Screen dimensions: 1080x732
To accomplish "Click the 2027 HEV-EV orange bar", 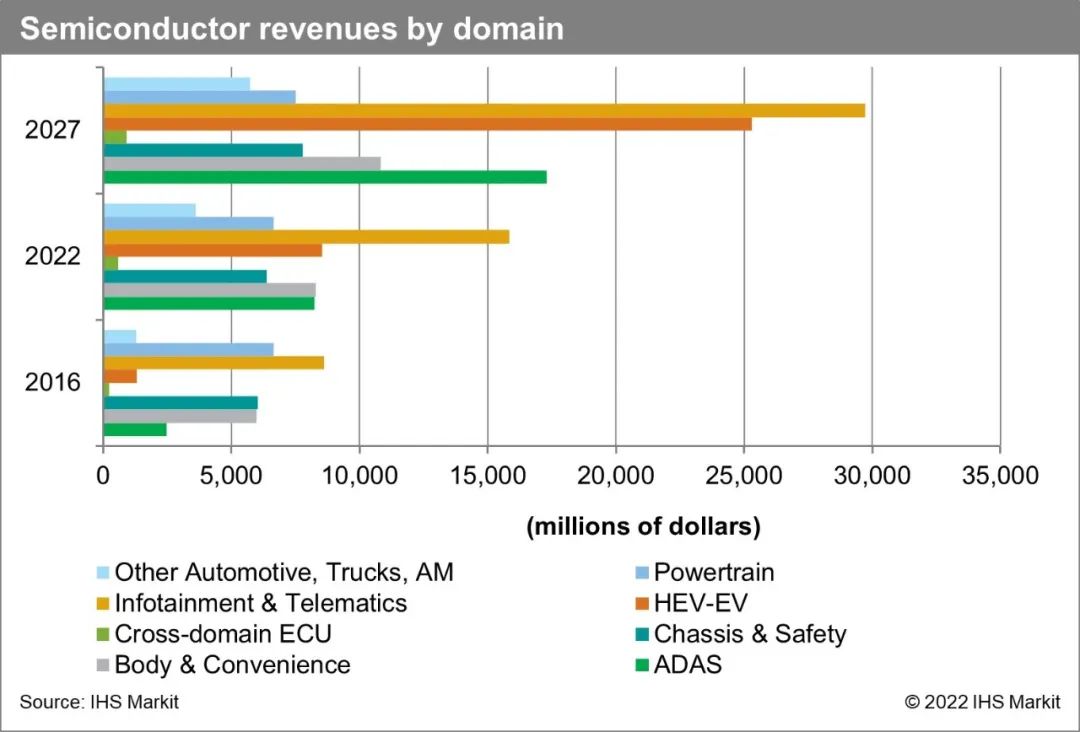I will tap(428, 124).
